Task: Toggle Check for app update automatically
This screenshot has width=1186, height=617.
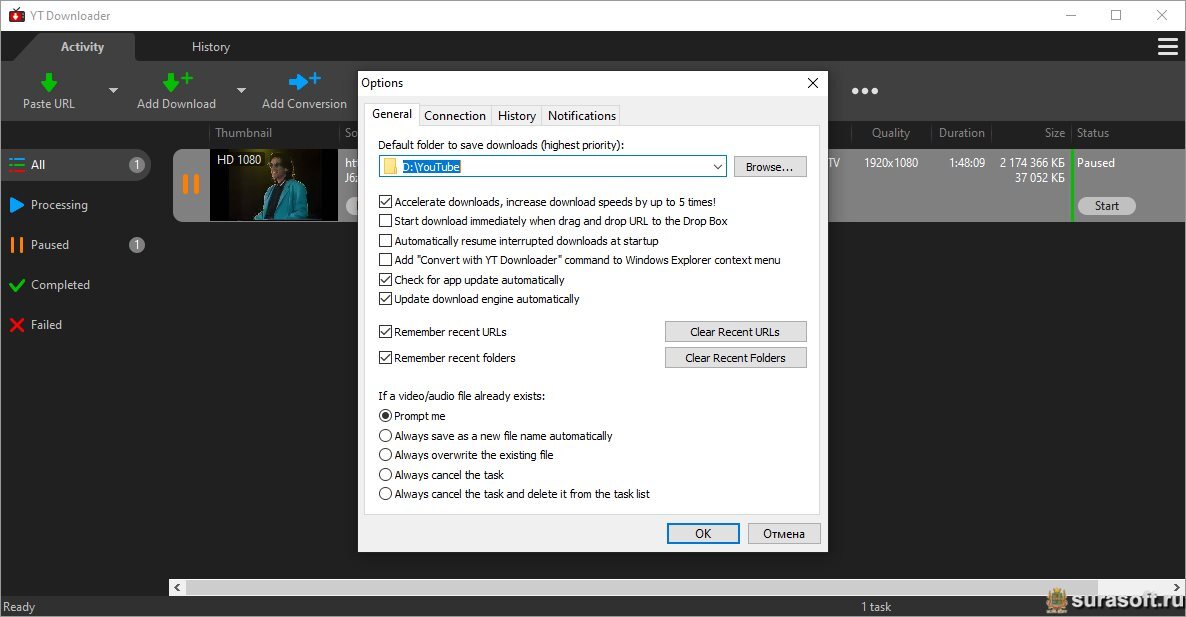Action: (x=385, y=280)
